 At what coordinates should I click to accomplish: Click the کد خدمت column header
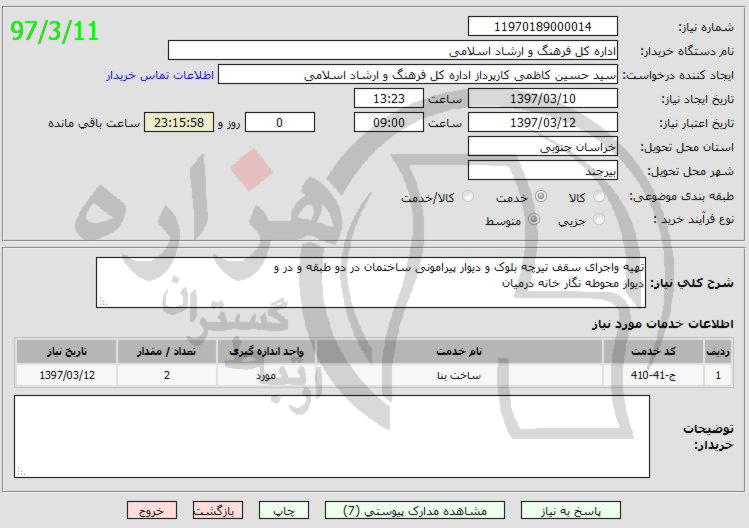653,352
